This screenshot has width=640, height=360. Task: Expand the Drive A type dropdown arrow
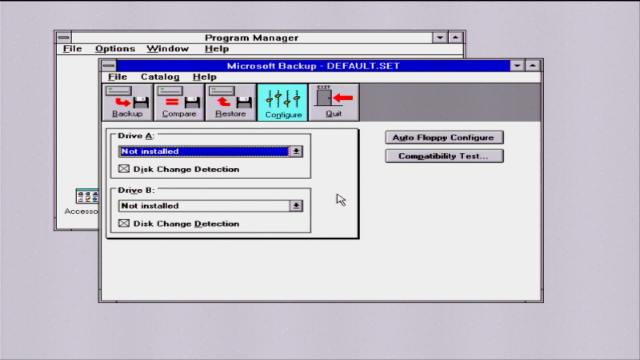coord(296,151)
